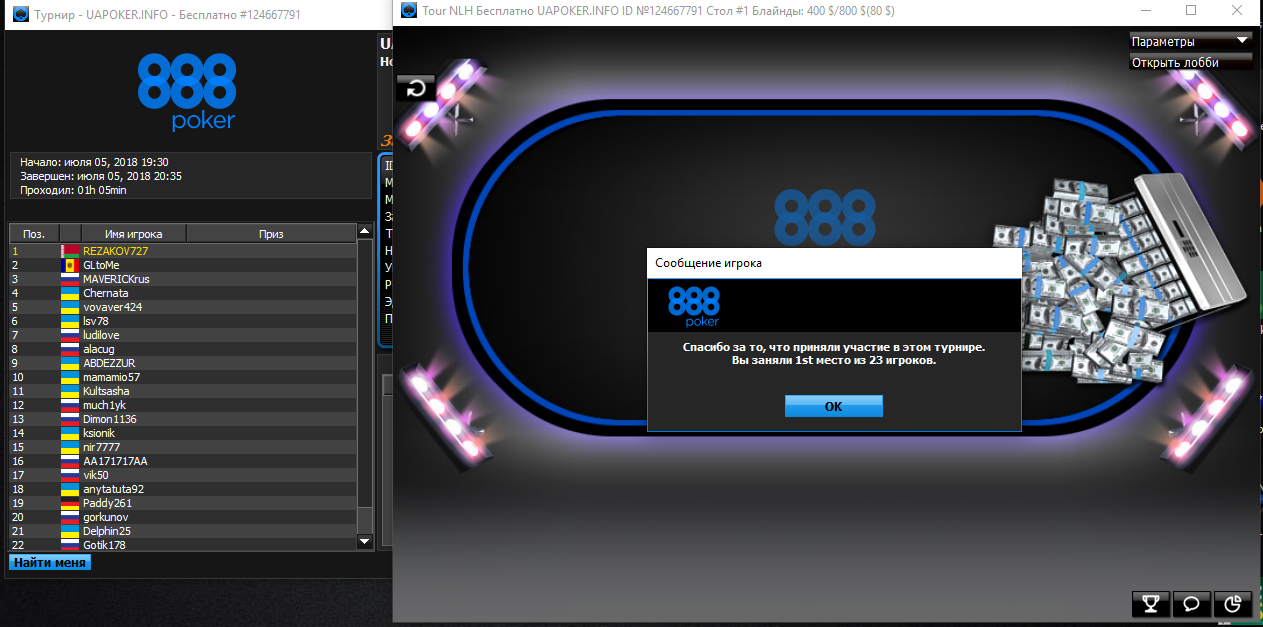Select player row Gotik178
The width and height of the screenshot is (1263, 627).
(183, 545)
